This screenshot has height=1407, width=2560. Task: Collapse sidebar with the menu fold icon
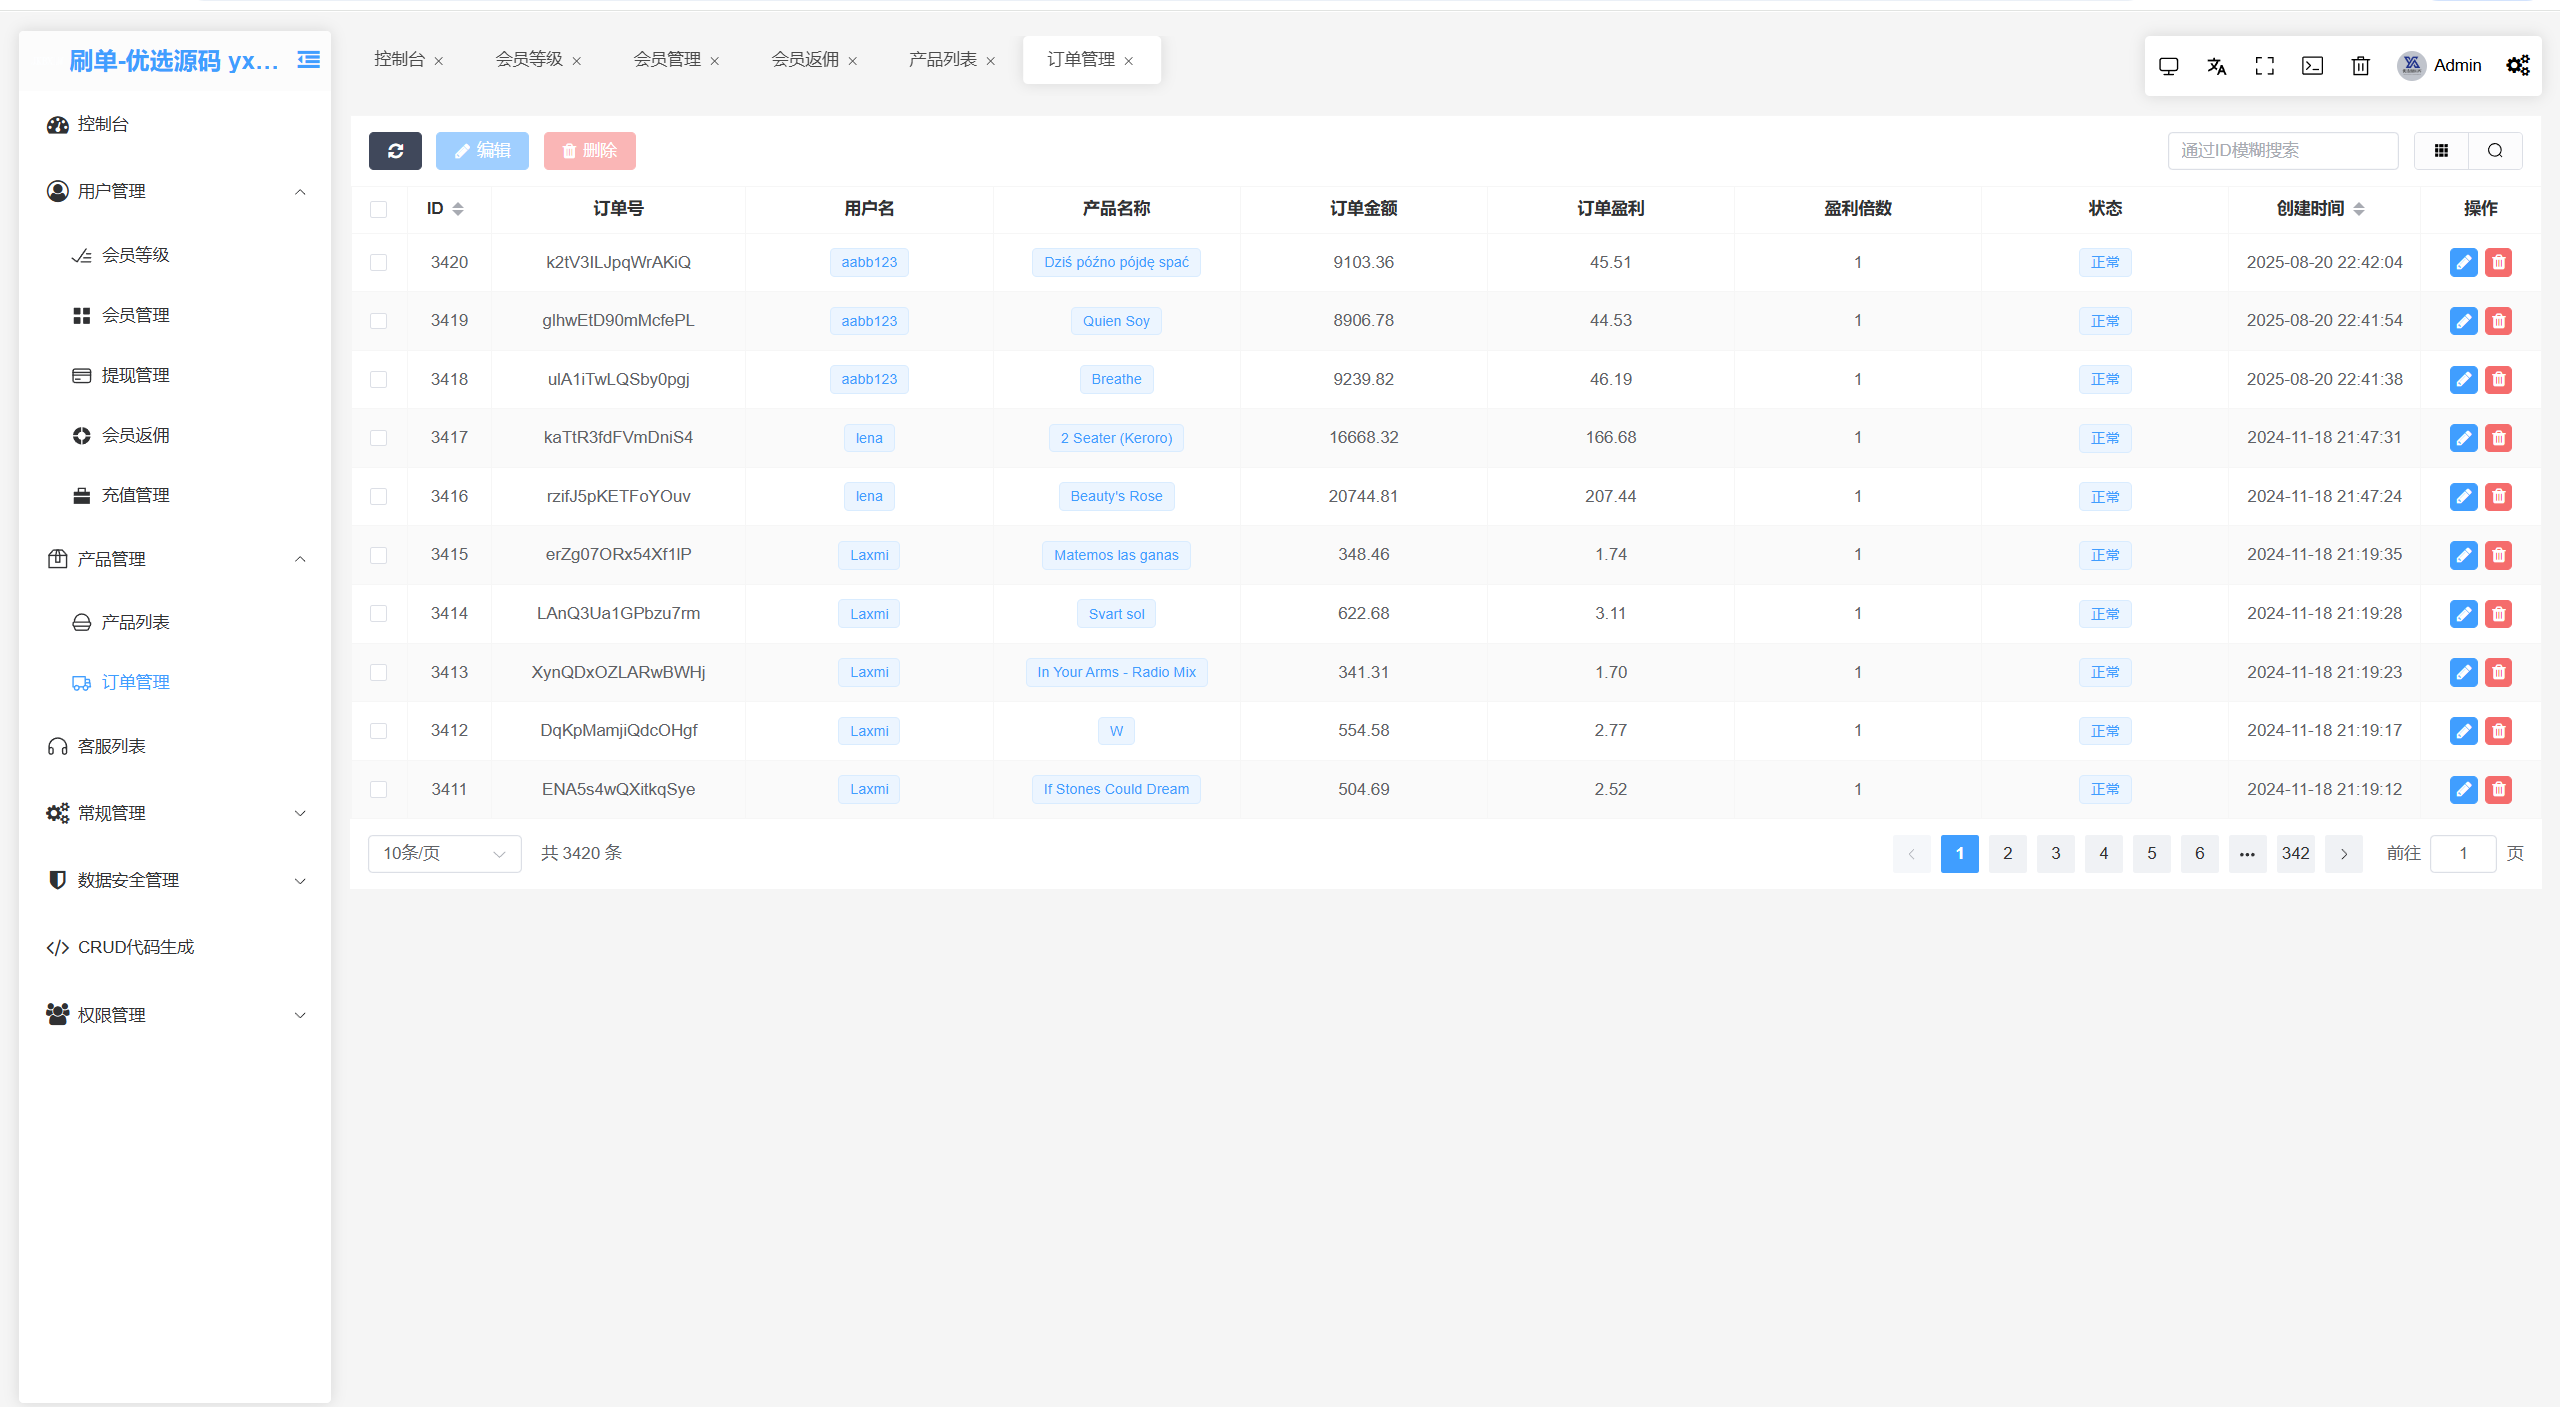click(309, 60)
